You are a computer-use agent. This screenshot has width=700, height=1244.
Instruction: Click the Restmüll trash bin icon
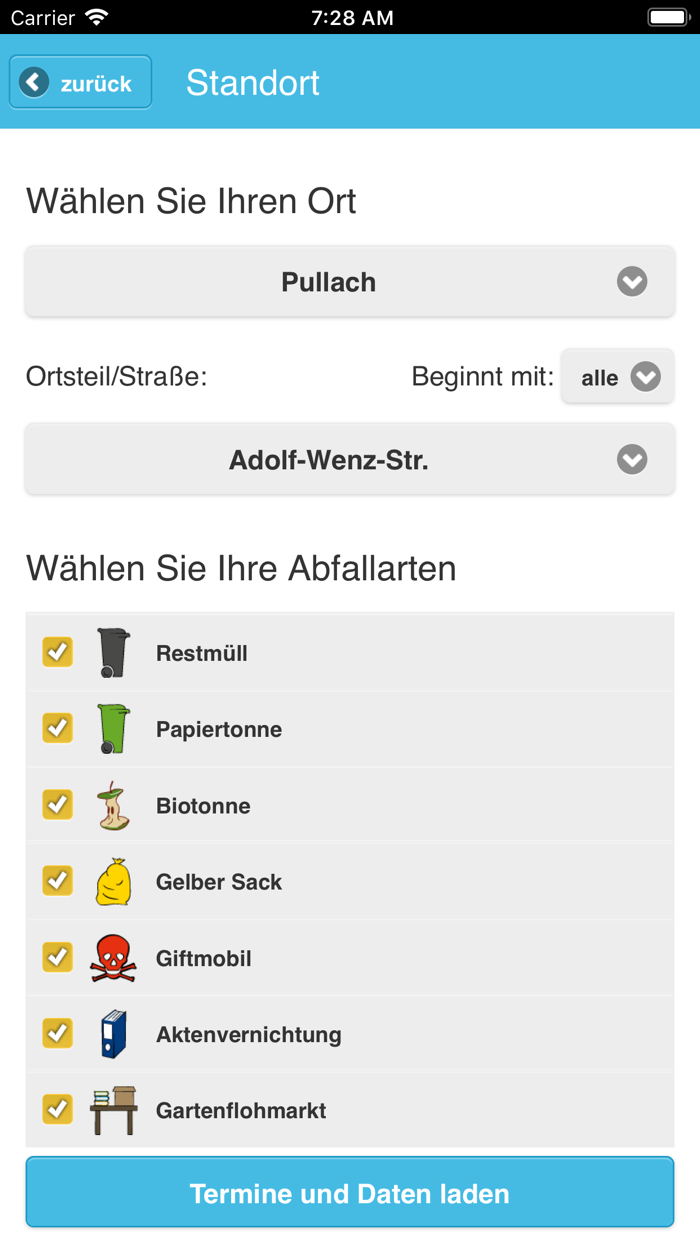tap(113, 652)
